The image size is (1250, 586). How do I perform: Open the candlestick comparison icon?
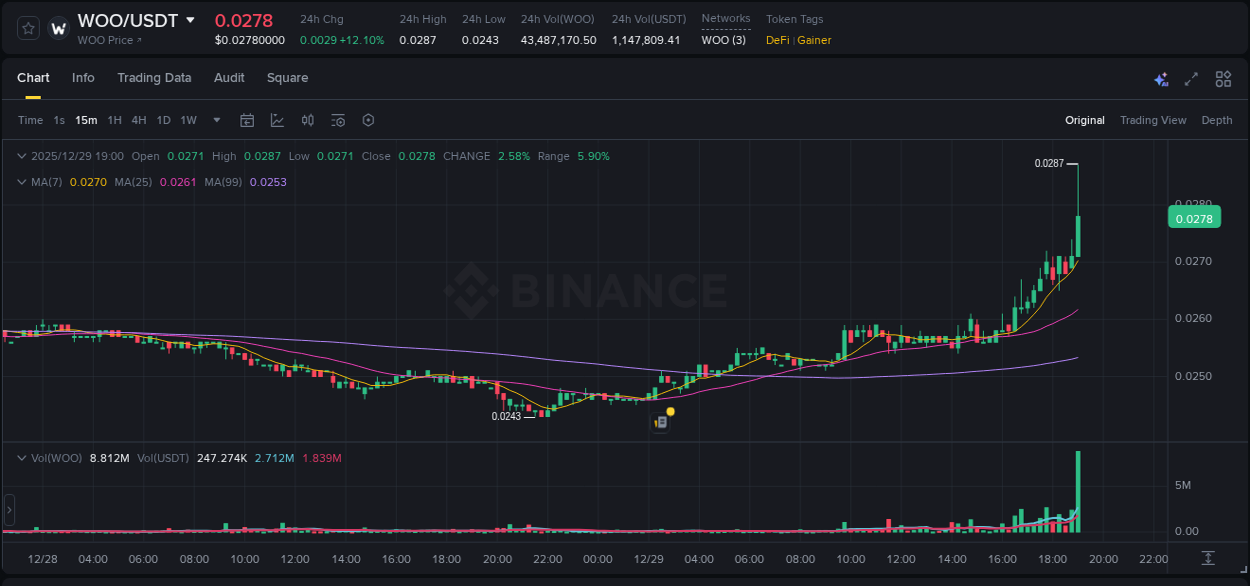click(x=308, y=120)
